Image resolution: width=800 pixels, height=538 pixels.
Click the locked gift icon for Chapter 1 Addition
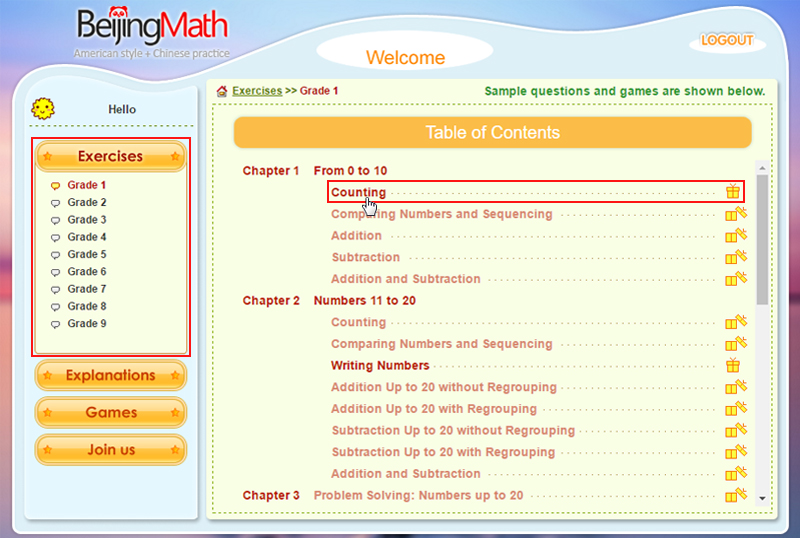pyautogui.click(x=736, y=235)
